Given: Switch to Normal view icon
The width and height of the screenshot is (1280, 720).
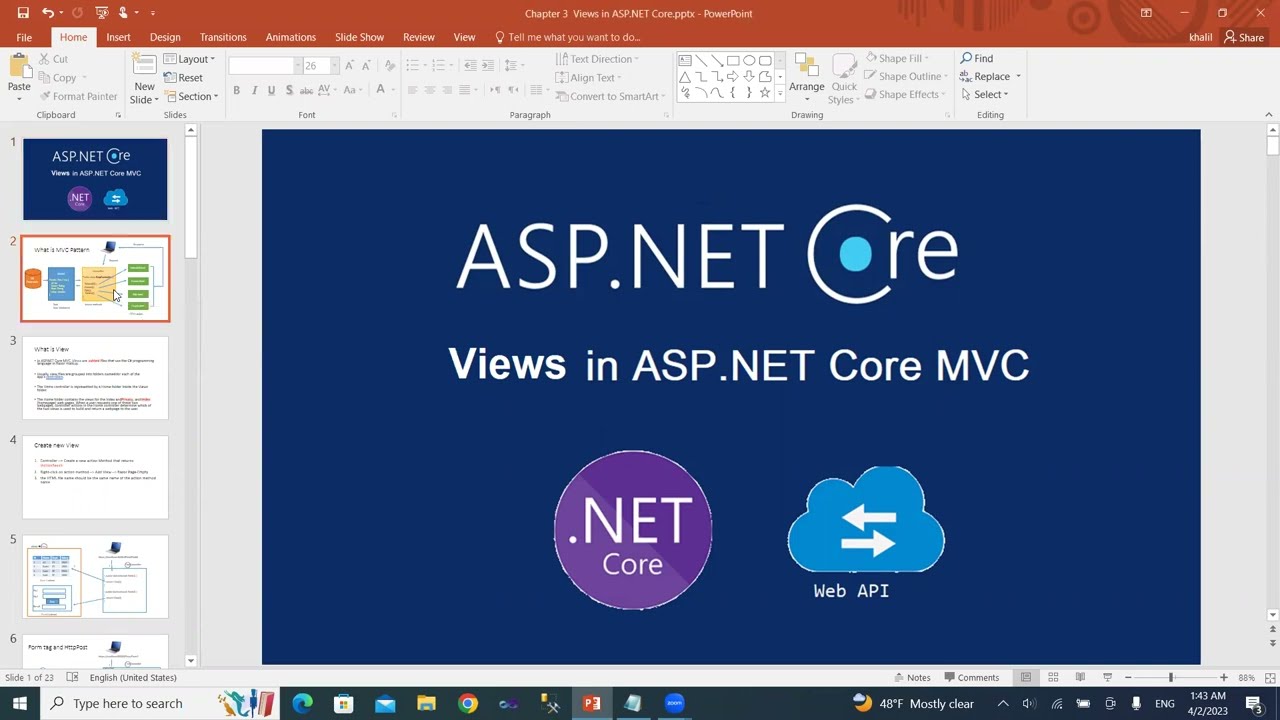Looking at the screenshot, I should coord(1026,677).
